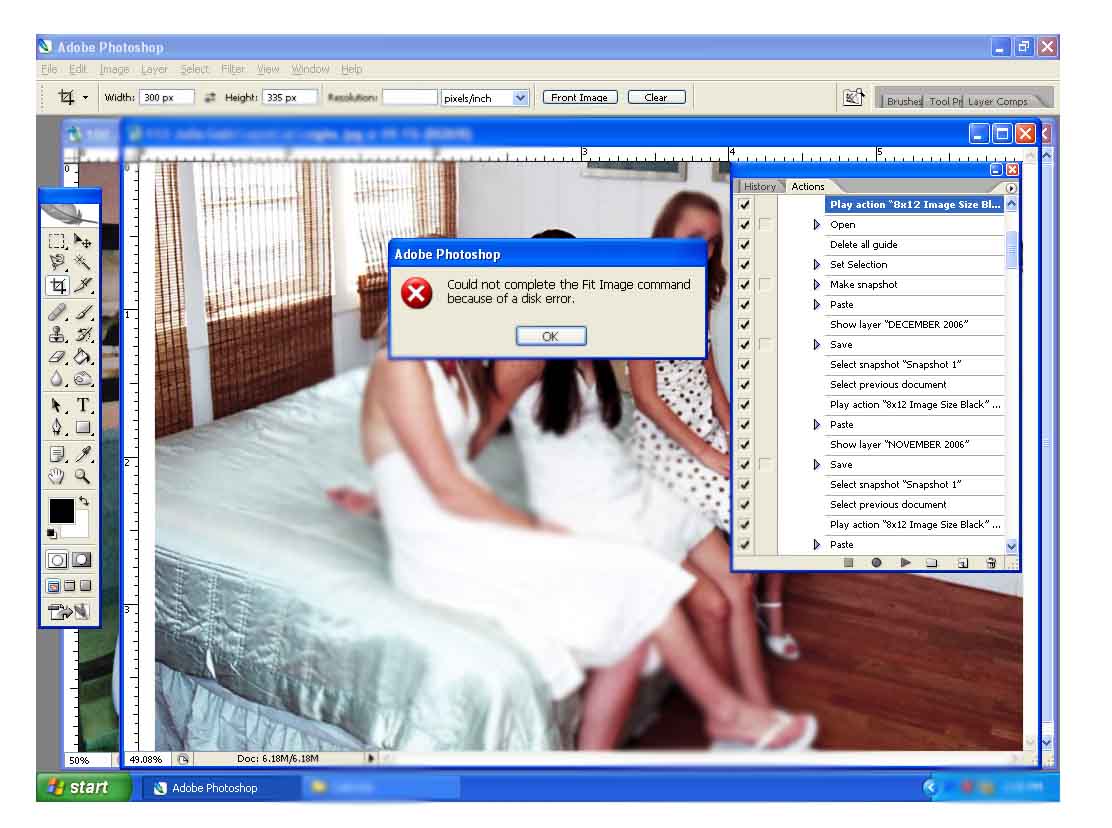Expand the 'Set Selection' action step
This screenshot has width=1112, height=828.
(817, 264)
